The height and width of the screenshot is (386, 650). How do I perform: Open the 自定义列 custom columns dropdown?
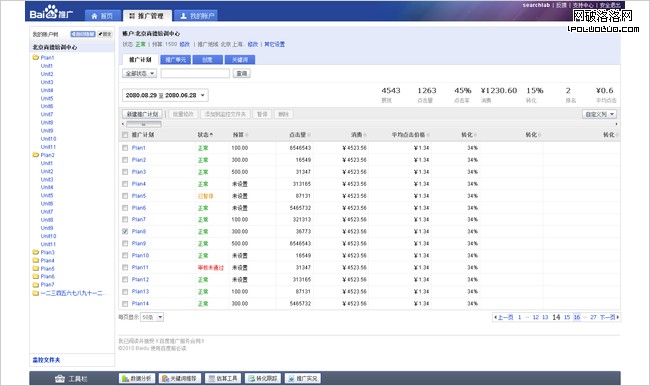(599, 114)
